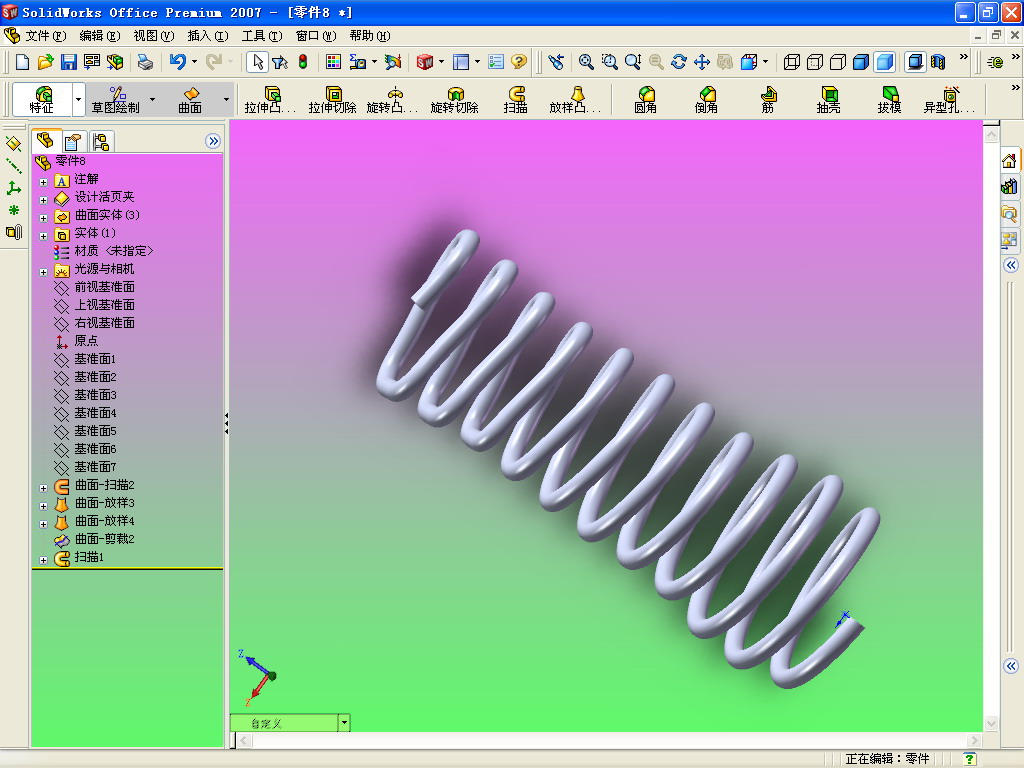Open the design library task pane icon
The image size is (1024, 768).
pyautogui.click(x=1010, y=187)
